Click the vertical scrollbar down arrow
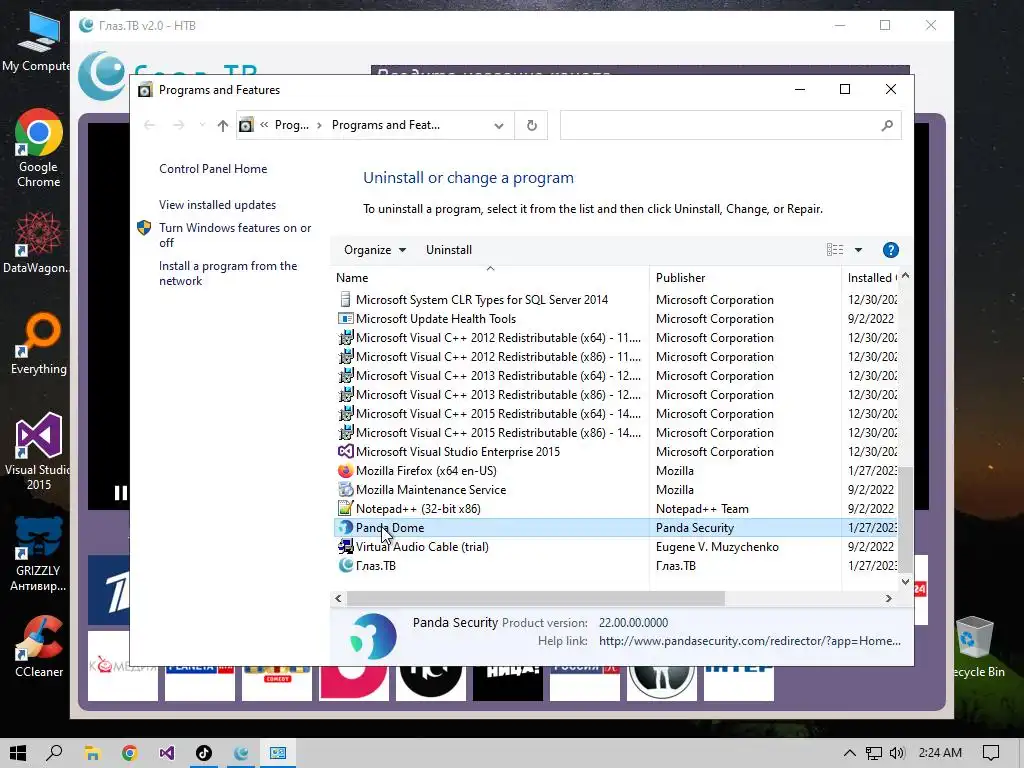The image size is (1024, 768). 904,582
